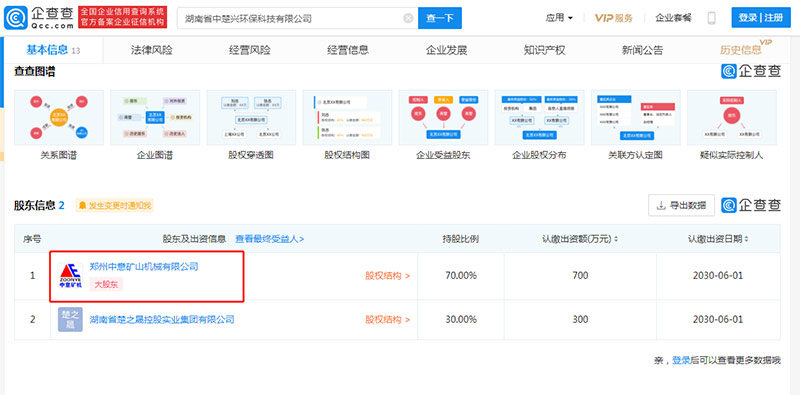Sort by 认缴出资额 column arrows
This screenshot has width=800, height=395.
(616, 239)
